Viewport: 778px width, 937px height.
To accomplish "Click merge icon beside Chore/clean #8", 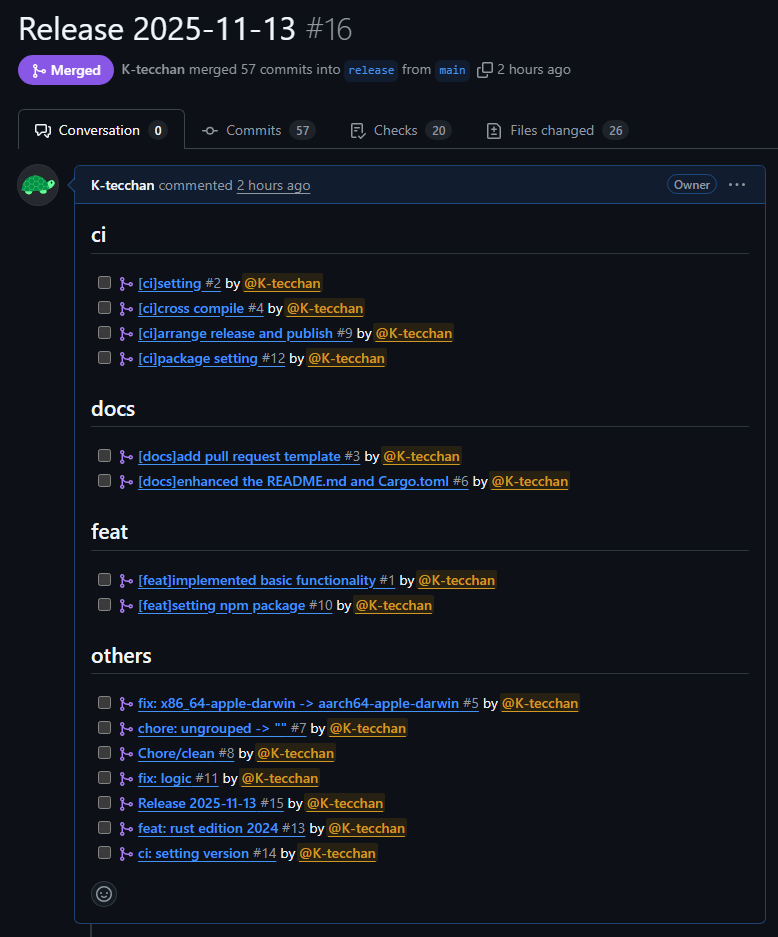I will [x=126, y=754].
